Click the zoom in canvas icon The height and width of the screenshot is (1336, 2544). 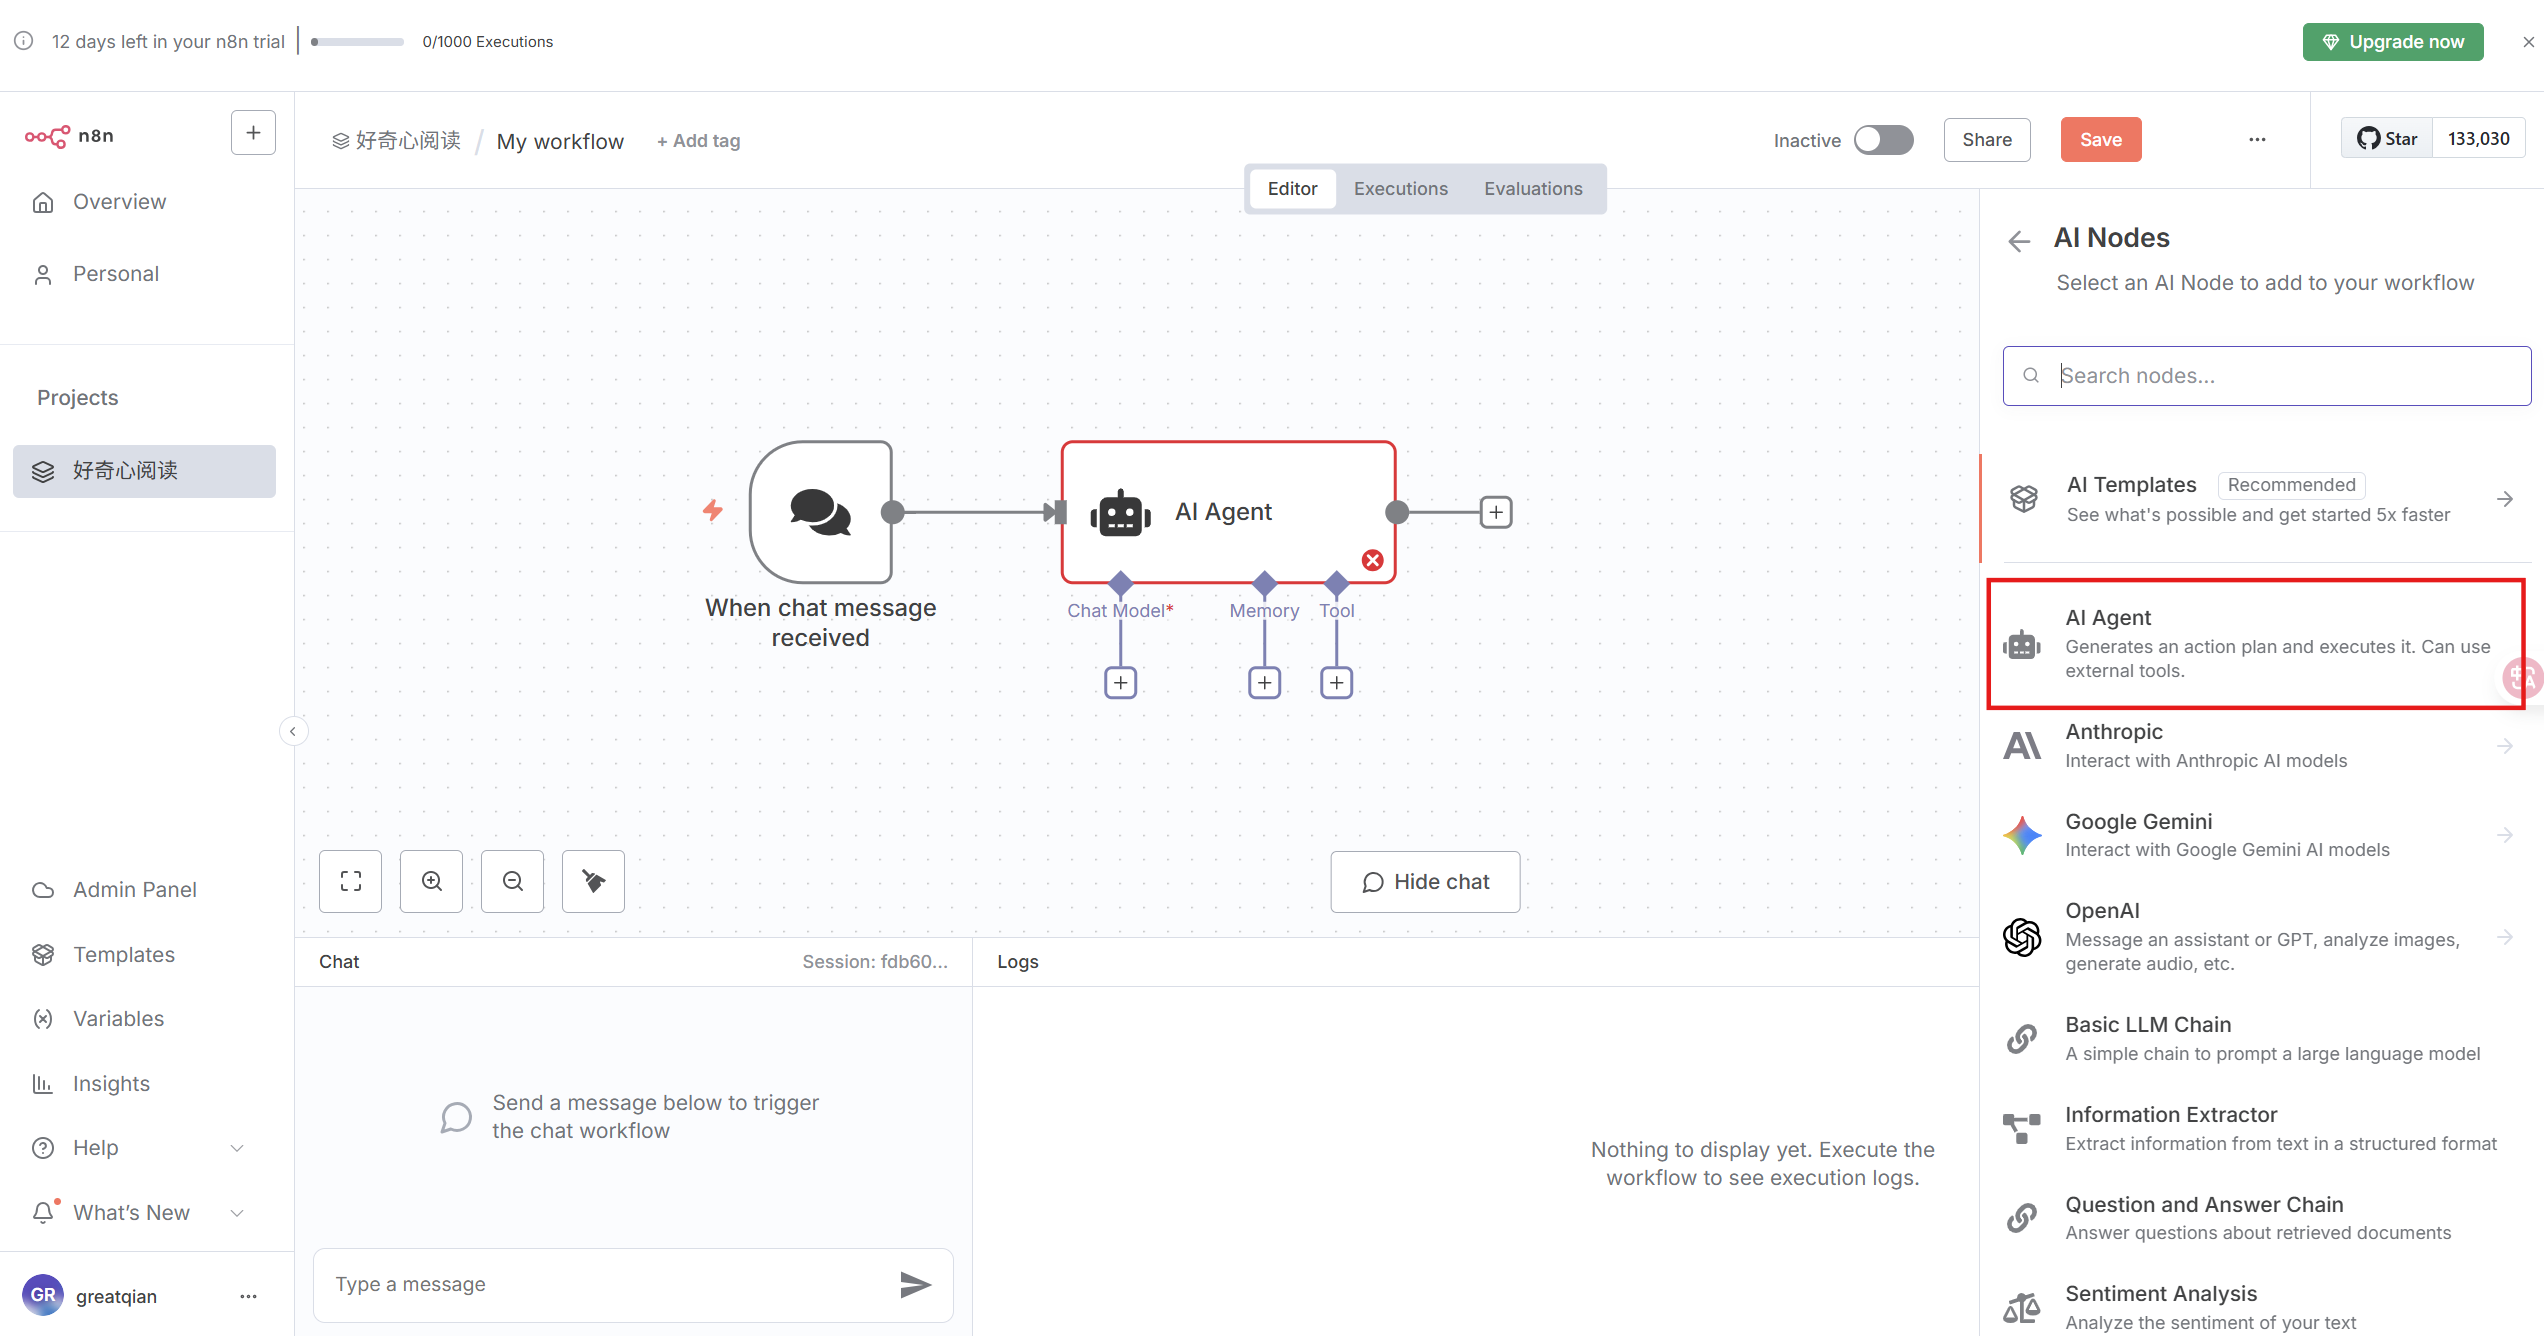point(431,881)
